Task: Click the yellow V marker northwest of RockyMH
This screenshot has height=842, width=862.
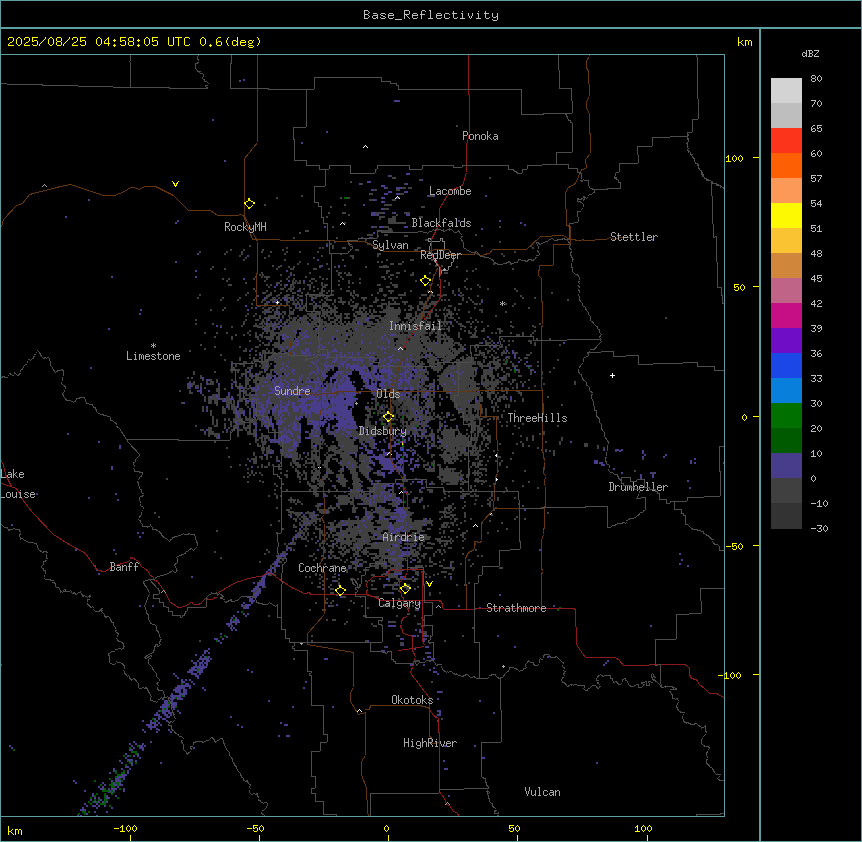Action: point(175,184)
